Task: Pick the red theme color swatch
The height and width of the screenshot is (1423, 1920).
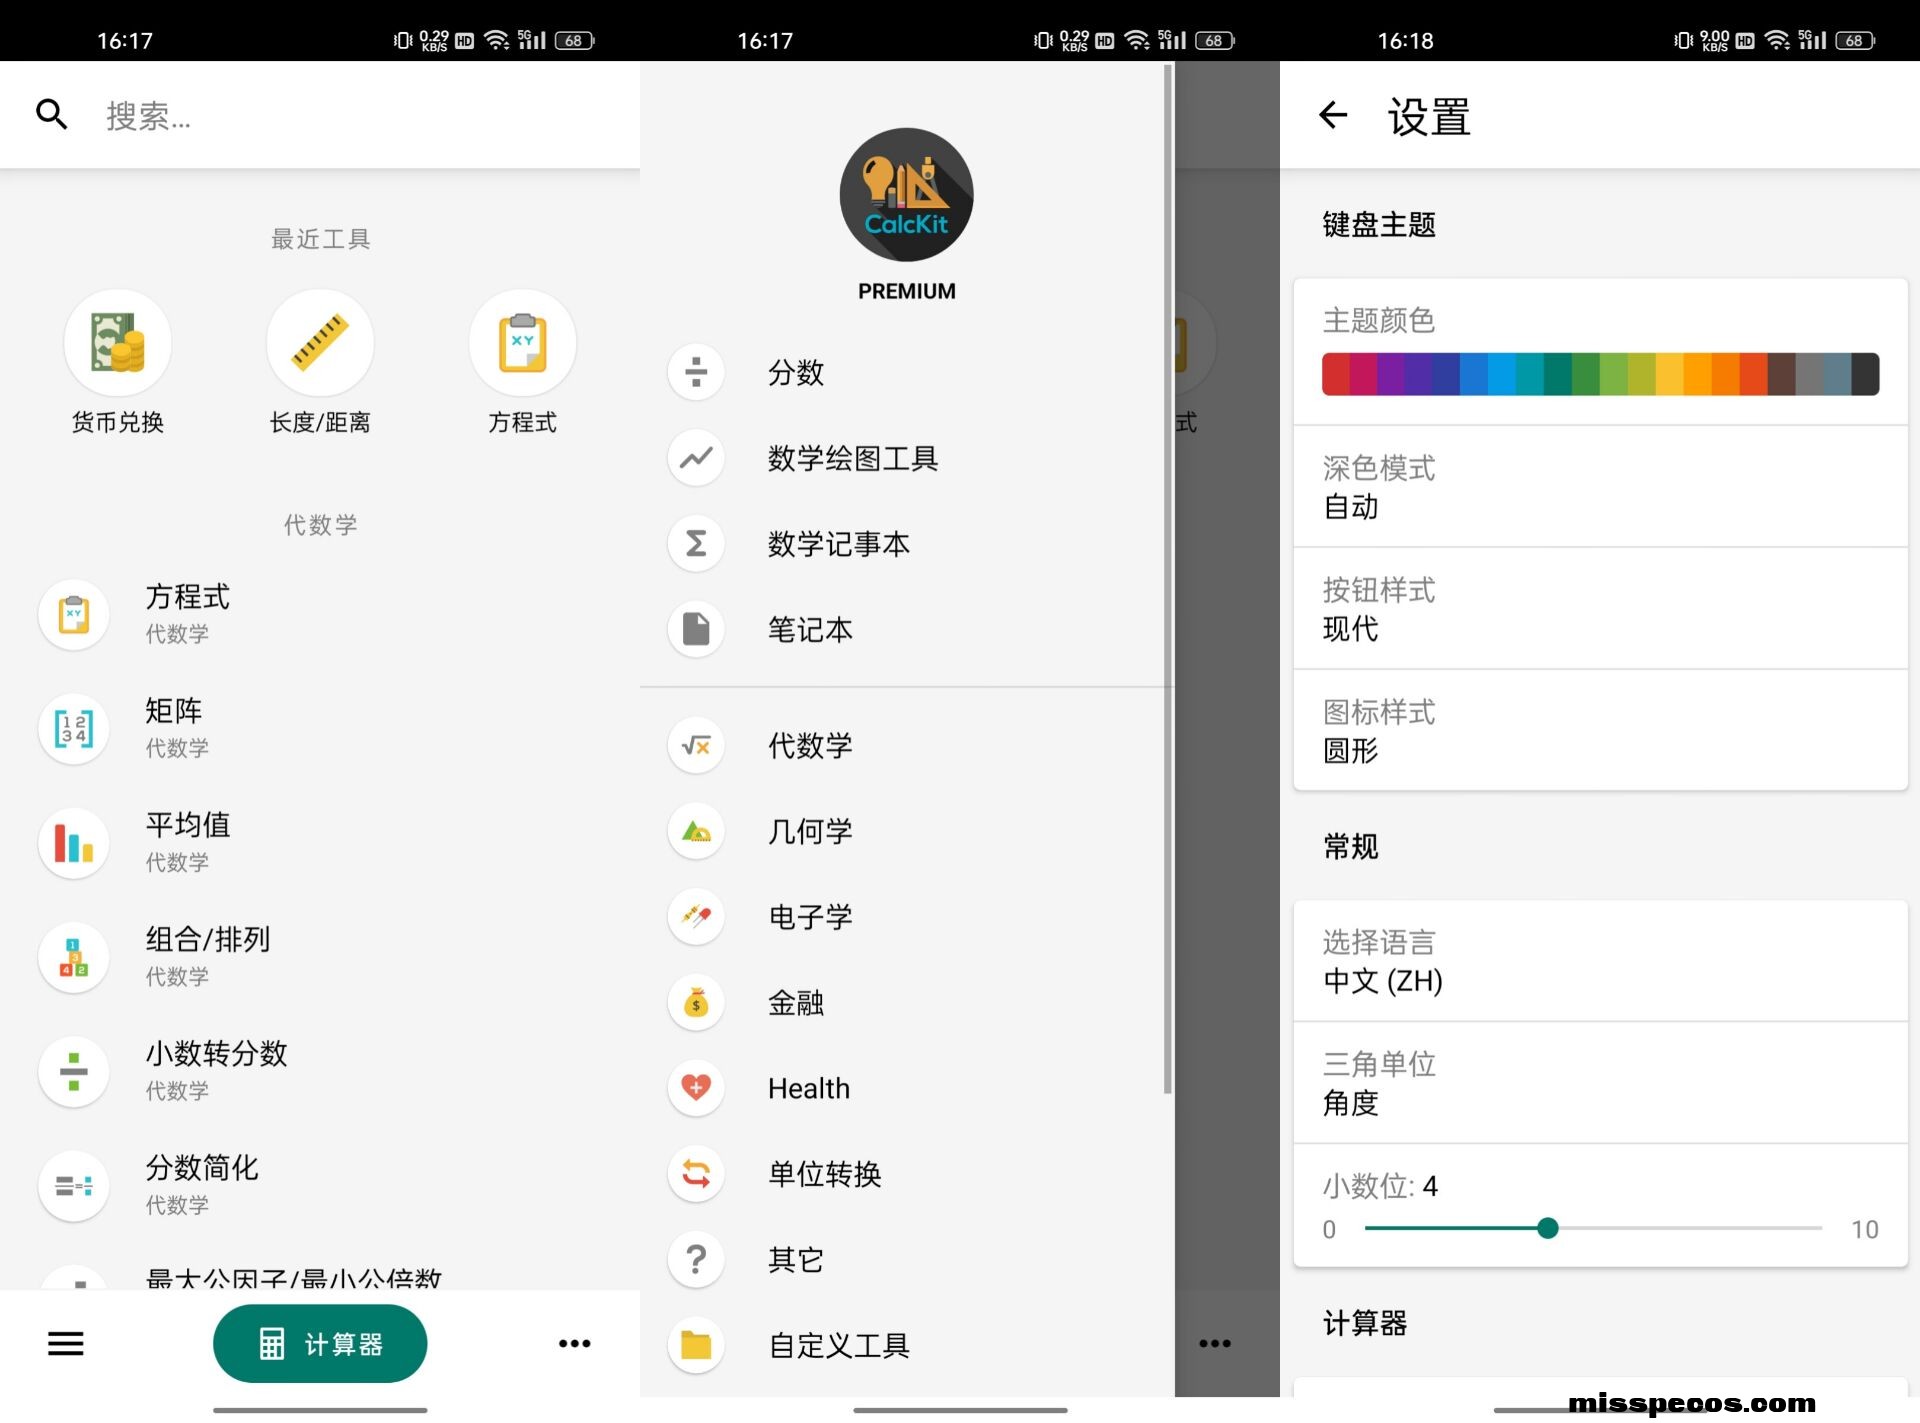Action: point(1335,373)
